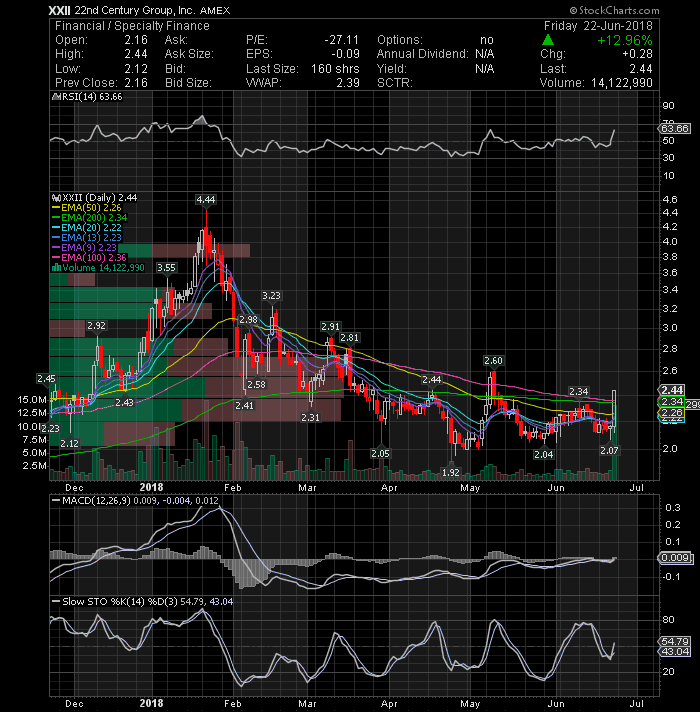
Task: Click the 2.81 price annotation
Action: point(349,337)
